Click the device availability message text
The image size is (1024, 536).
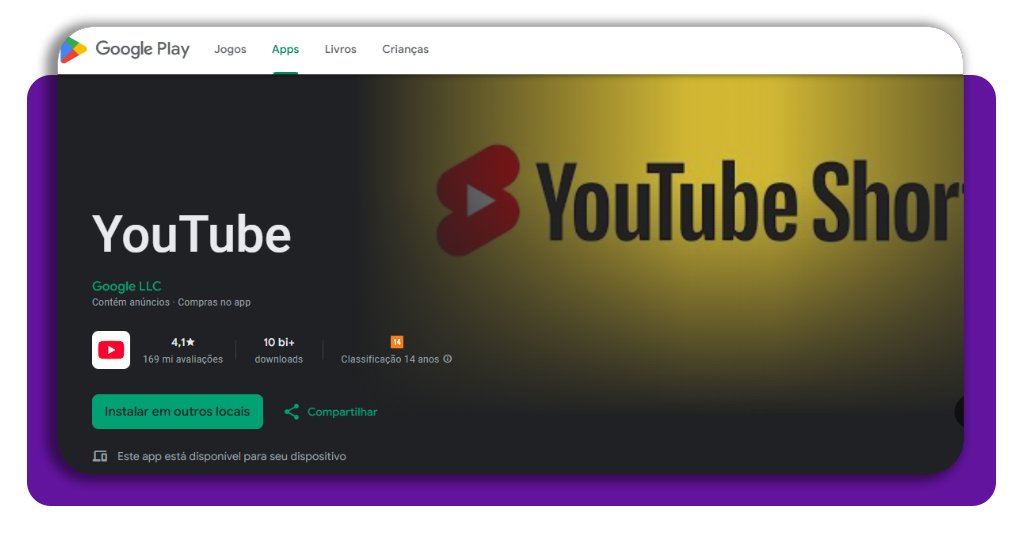coord(231,456)
